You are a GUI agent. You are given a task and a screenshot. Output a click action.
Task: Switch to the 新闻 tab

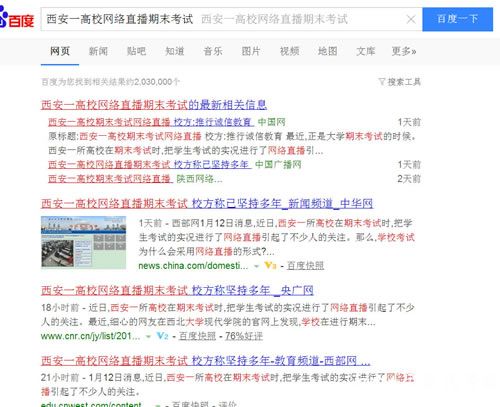(x=98, y=51)
